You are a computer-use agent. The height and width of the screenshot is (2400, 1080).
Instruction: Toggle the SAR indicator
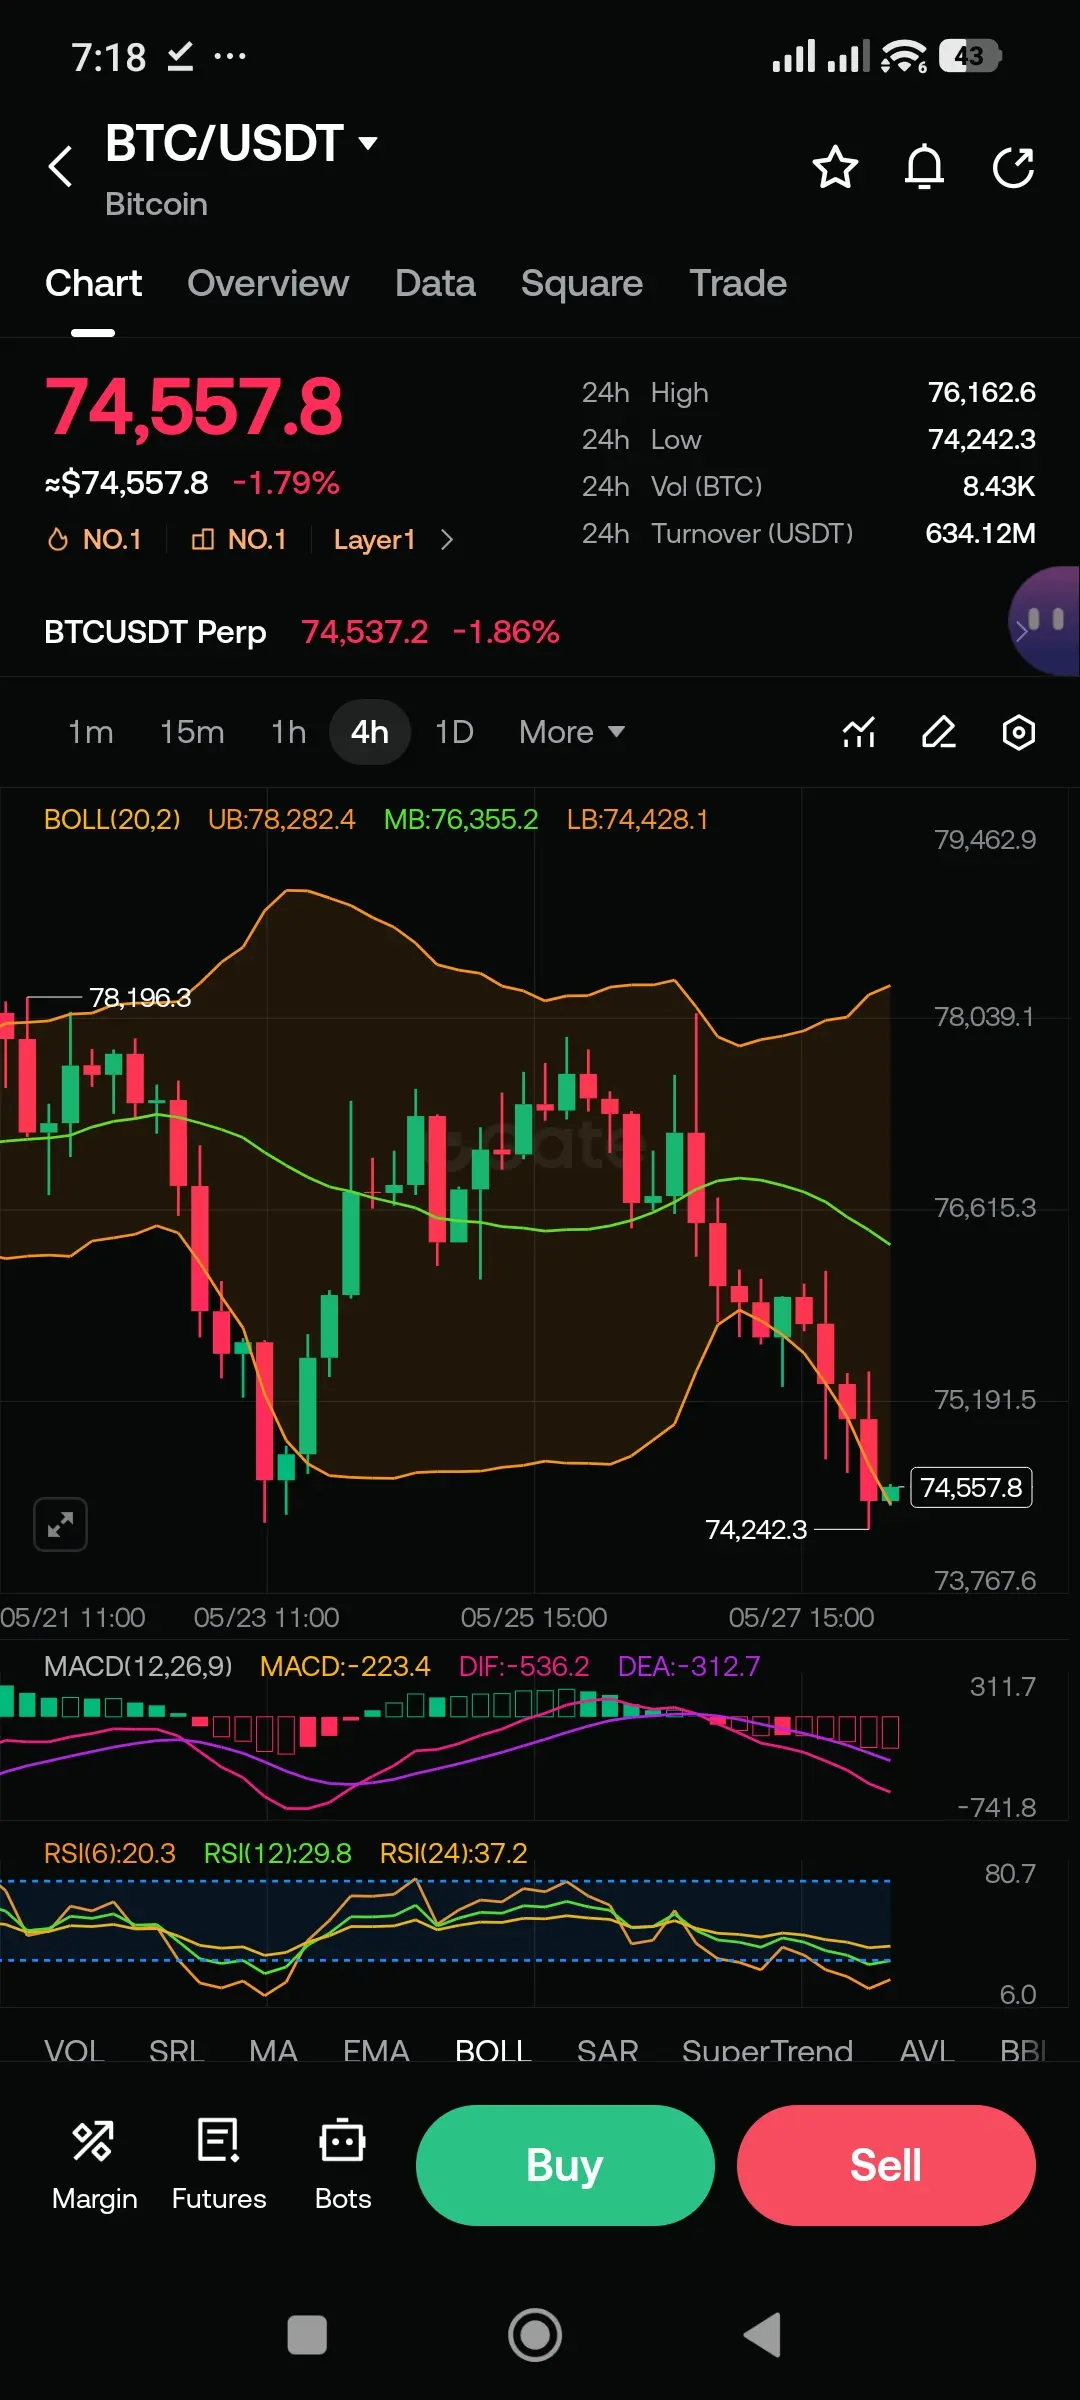point(607,2050)
